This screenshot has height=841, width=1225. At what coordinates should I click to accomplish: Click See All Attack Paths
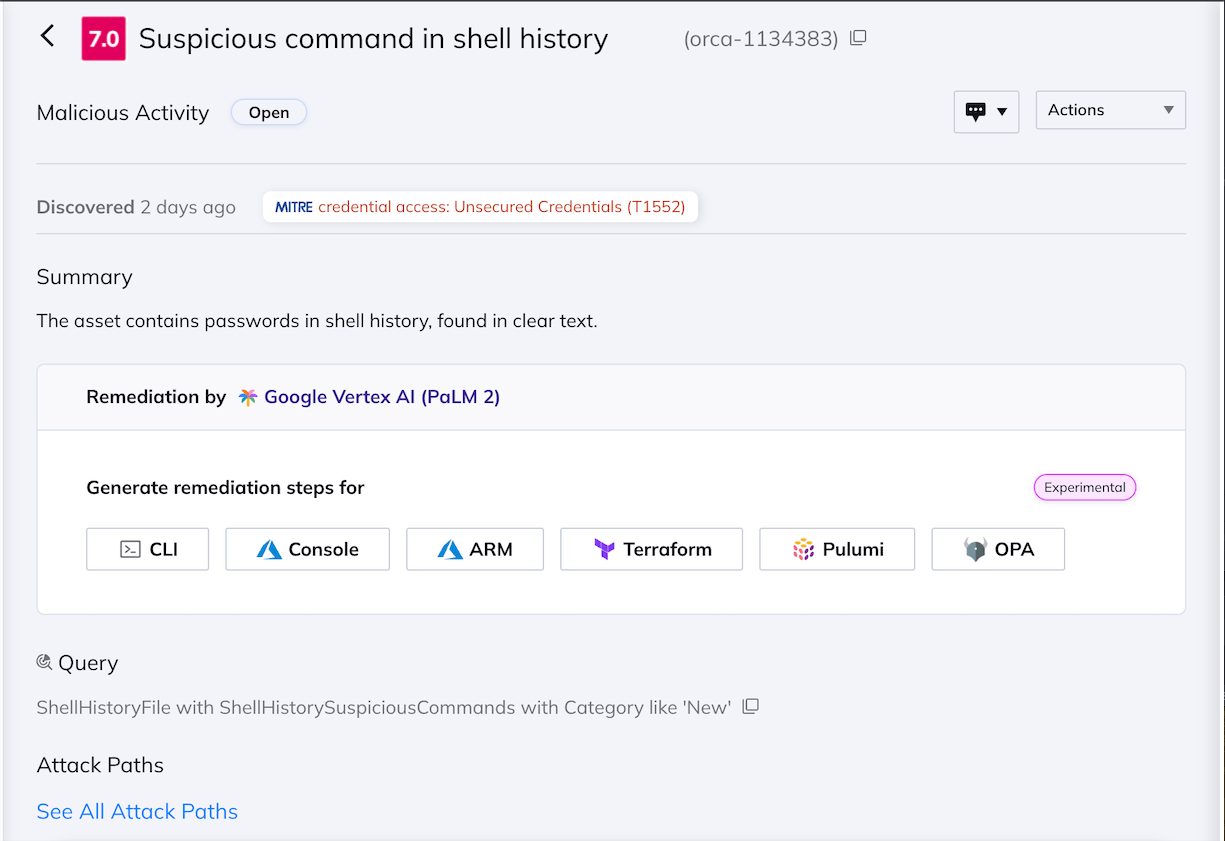coord(137,811)
